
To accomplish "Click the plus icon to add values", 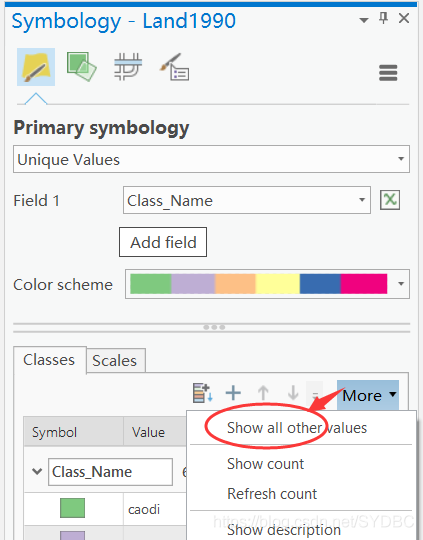I will pos(233,393).
